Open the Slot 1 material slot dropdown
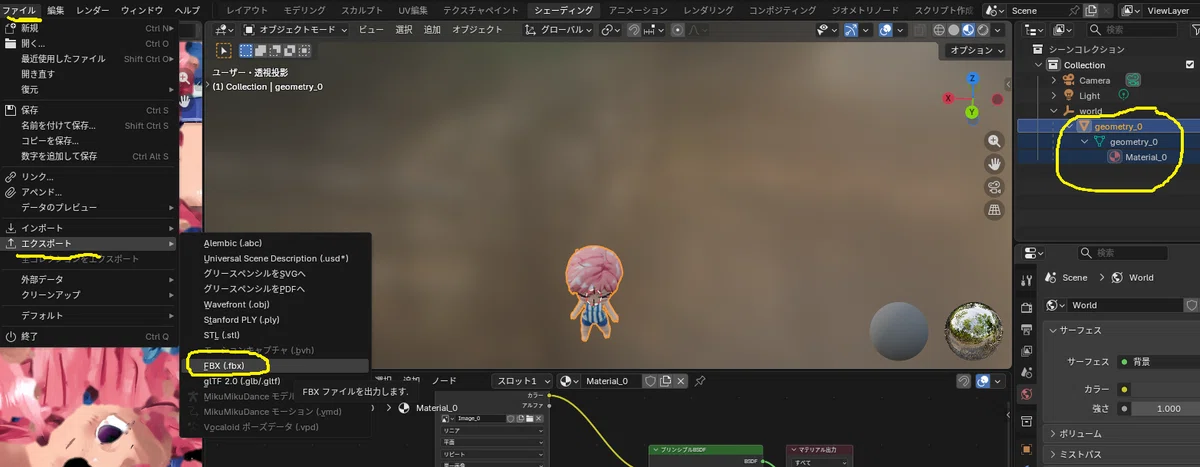Viewport: 1200px width, 467px height. [522, 381]
